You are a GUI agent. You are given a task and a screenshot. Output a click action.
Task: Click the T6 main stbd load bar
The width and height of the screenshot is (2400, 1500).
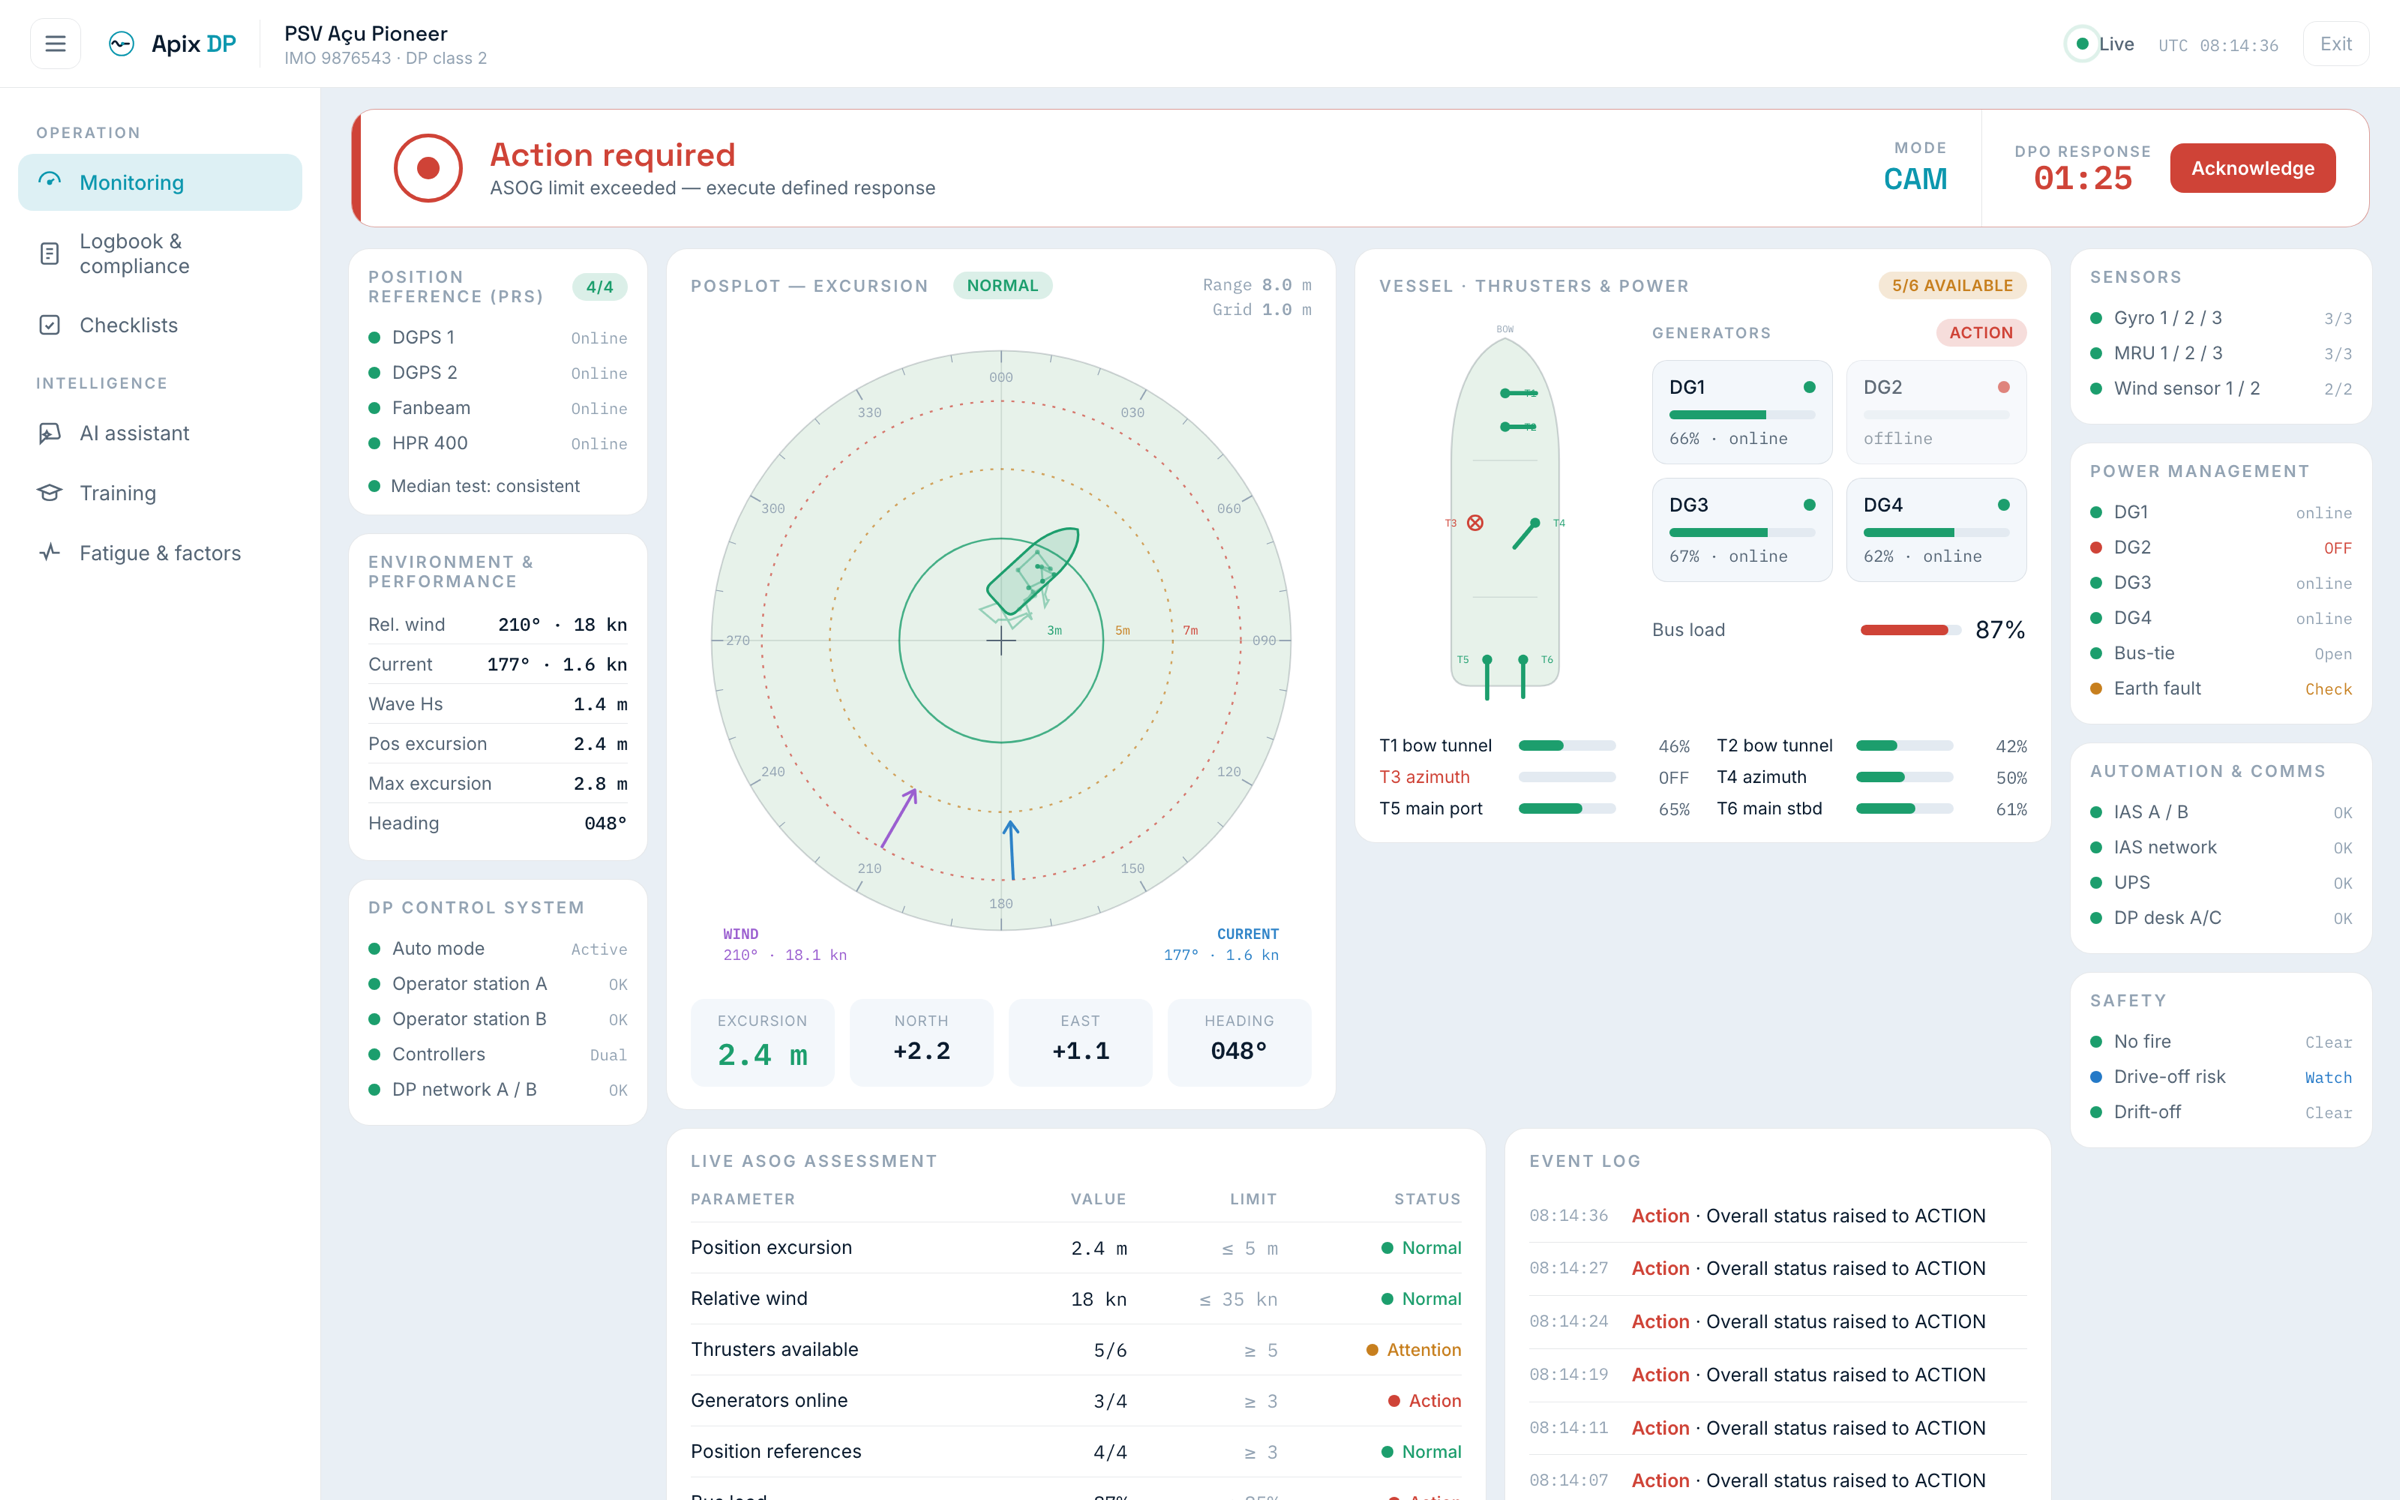pyautogui.click(x=1904, y=809)
